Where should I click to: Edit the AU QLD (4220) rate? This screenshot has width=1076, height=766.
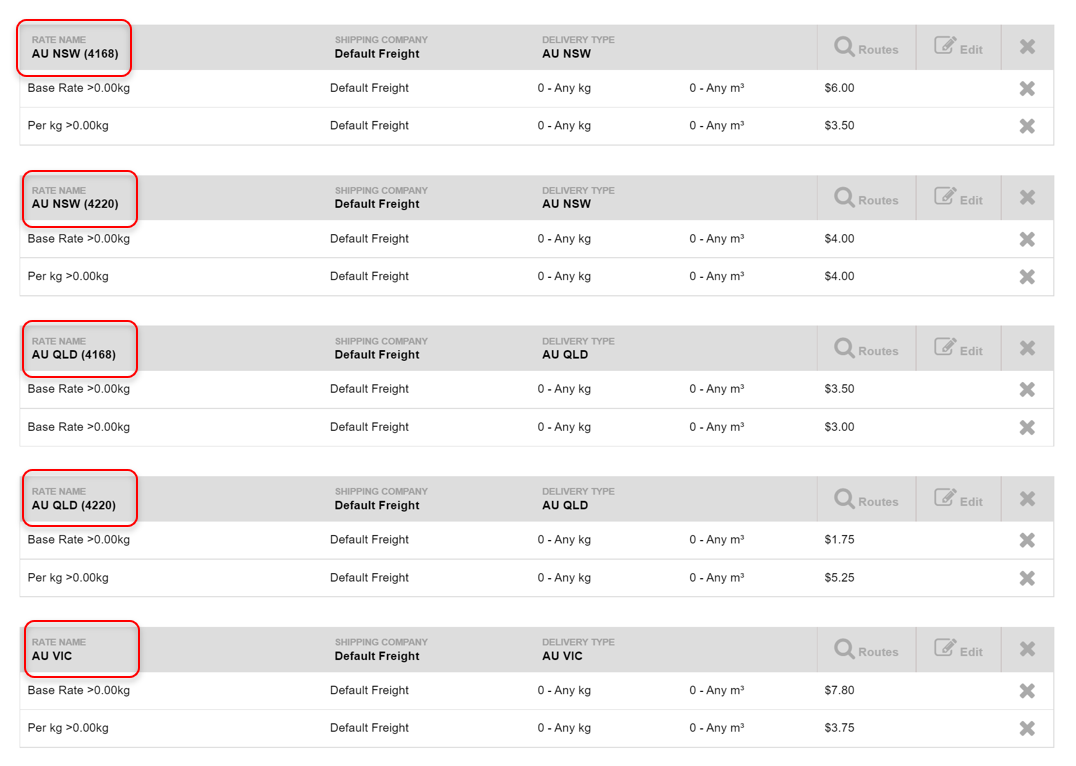click(x=958, y=501)
